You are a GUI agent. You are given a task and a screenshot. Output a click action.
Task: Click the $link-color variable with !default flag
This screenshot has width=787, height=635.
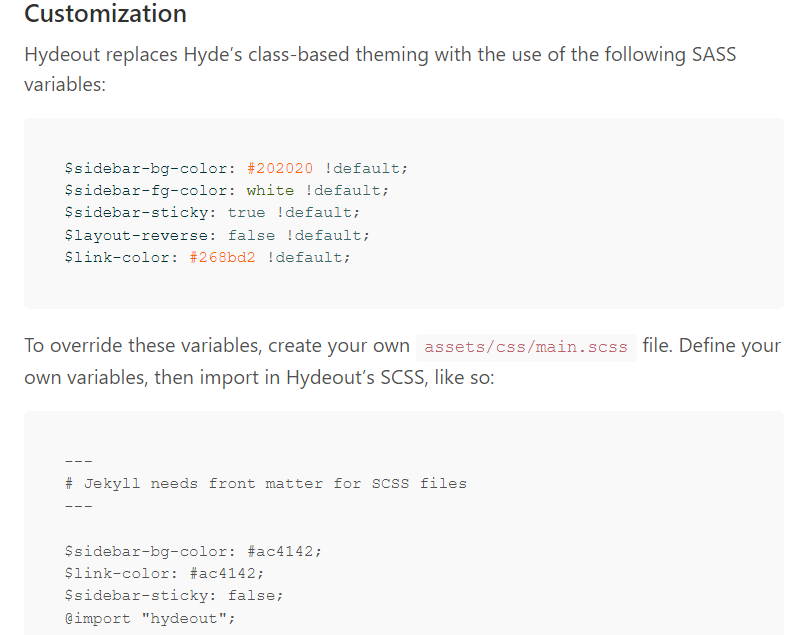(x=121, y=257)
